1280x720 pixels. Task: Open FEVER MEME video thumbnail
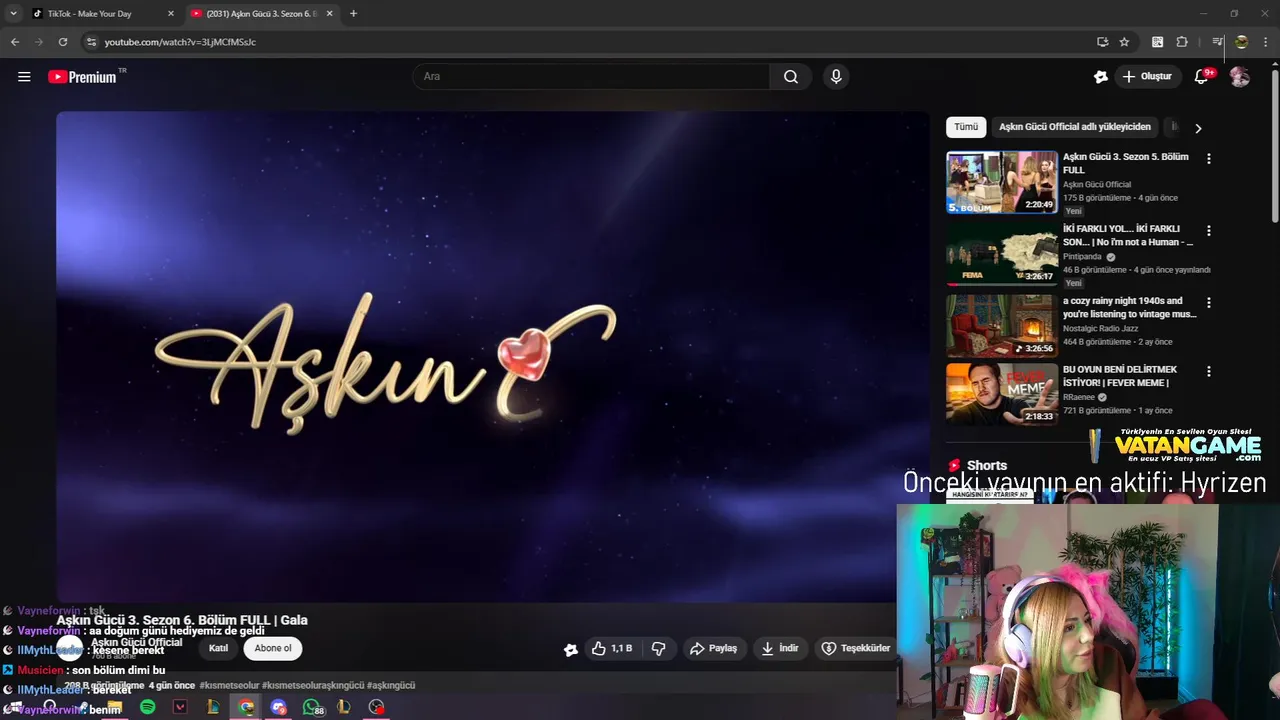click(x=1002, y=394)
